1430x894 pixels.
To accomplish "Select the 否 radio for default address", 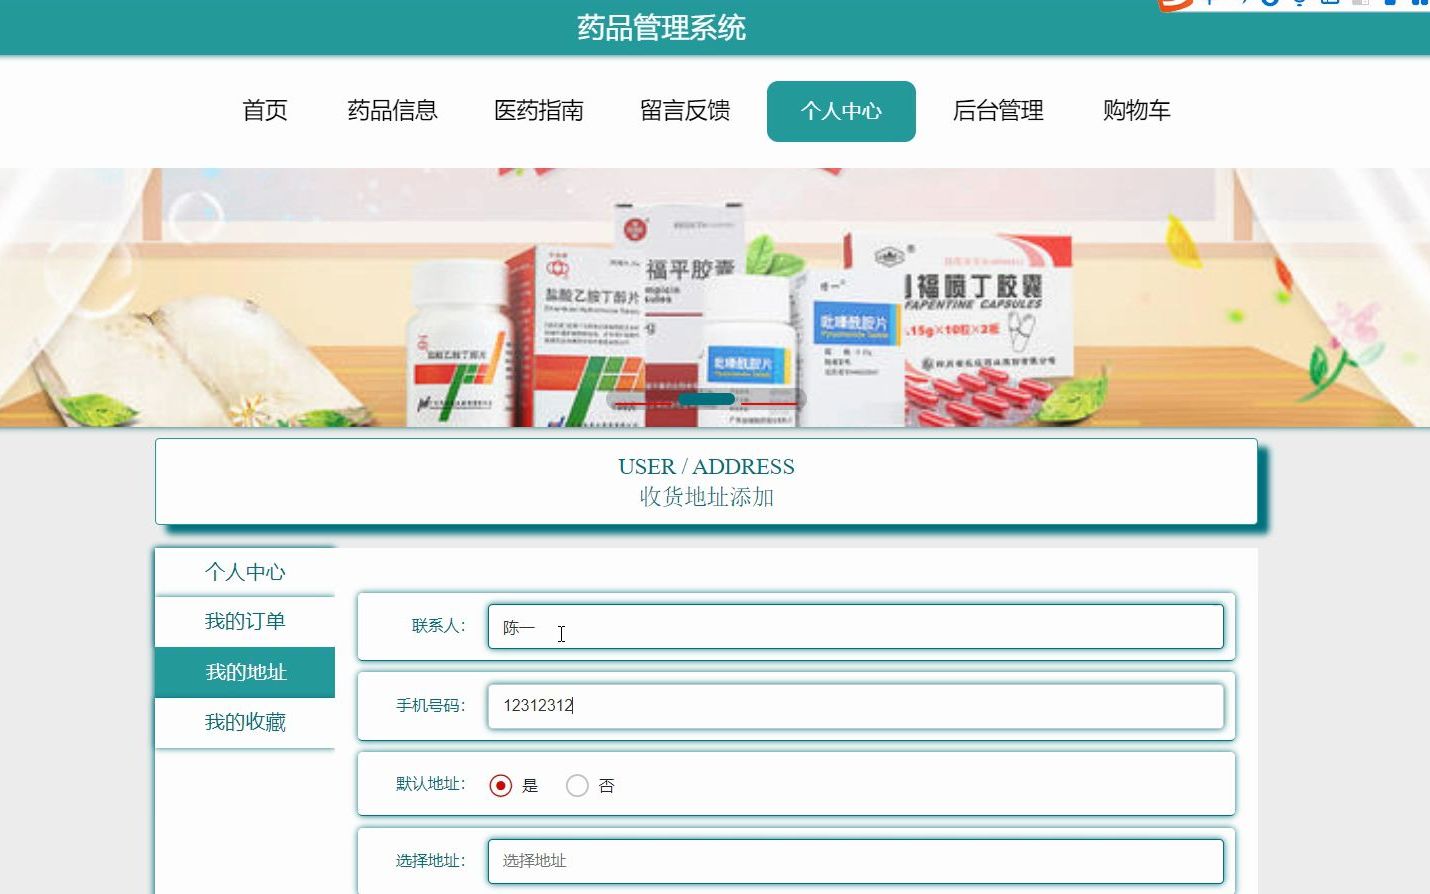I will pyautogui.click(x=577, y=786).
